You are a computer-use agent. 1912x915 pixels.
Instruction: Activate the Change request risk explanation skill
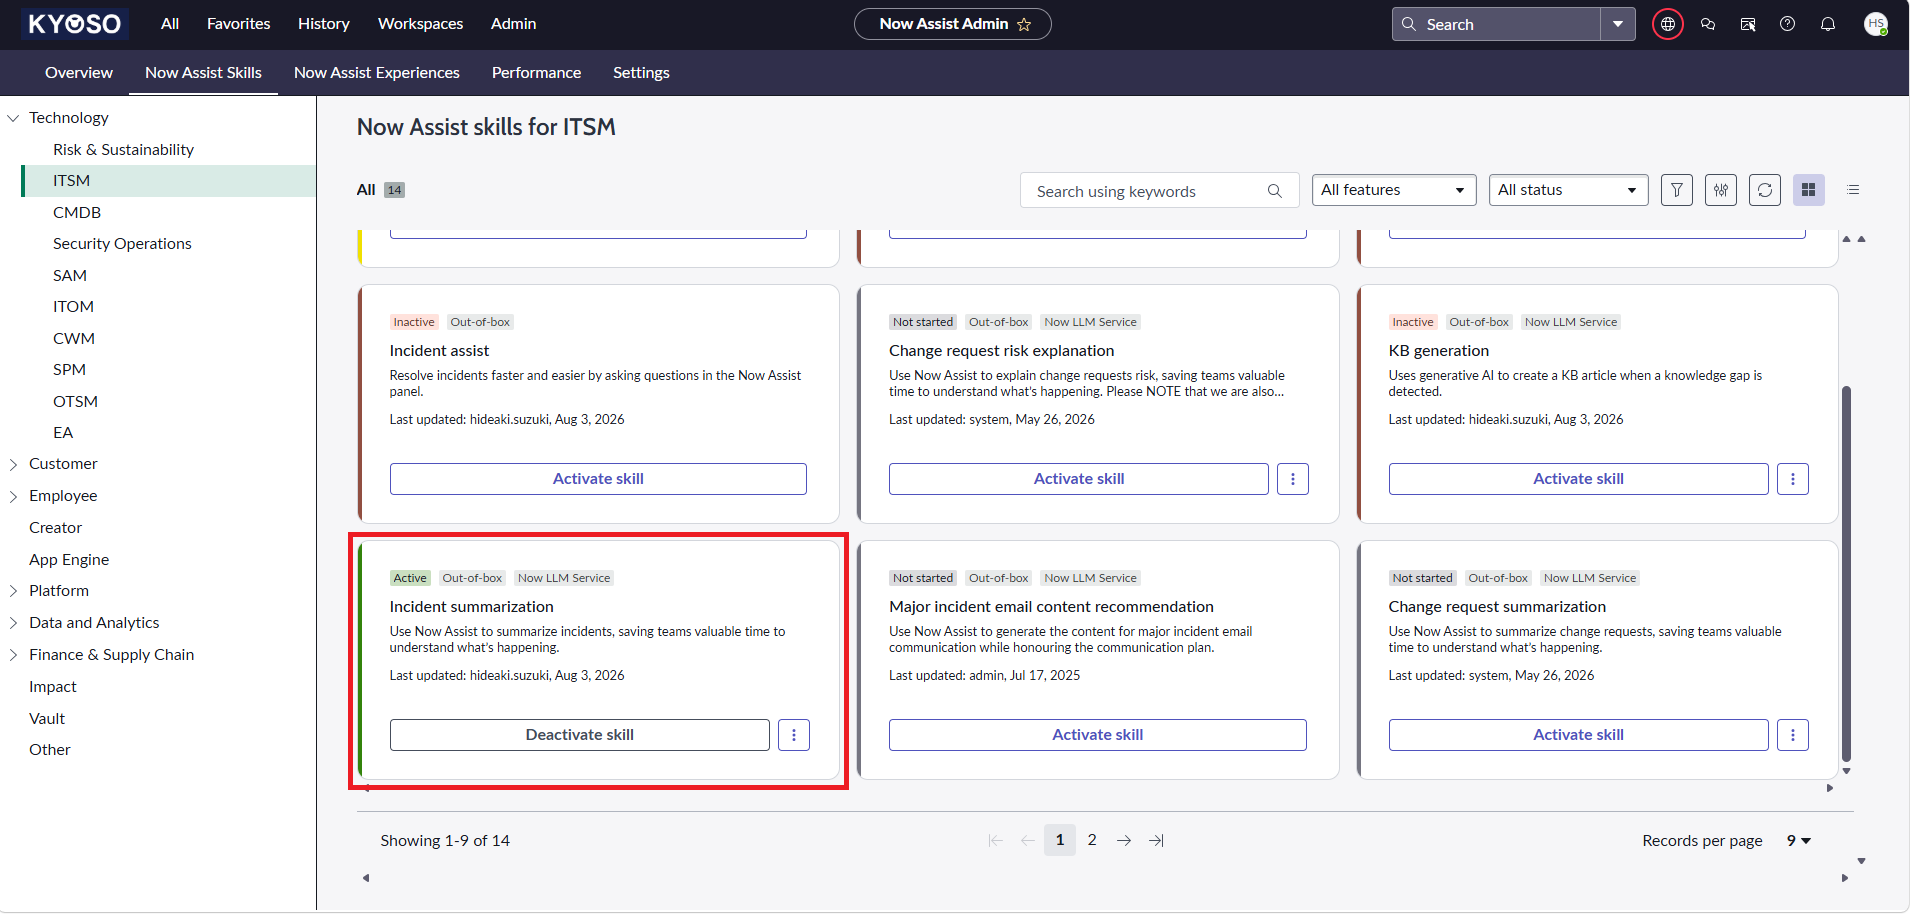[1079, 479]
